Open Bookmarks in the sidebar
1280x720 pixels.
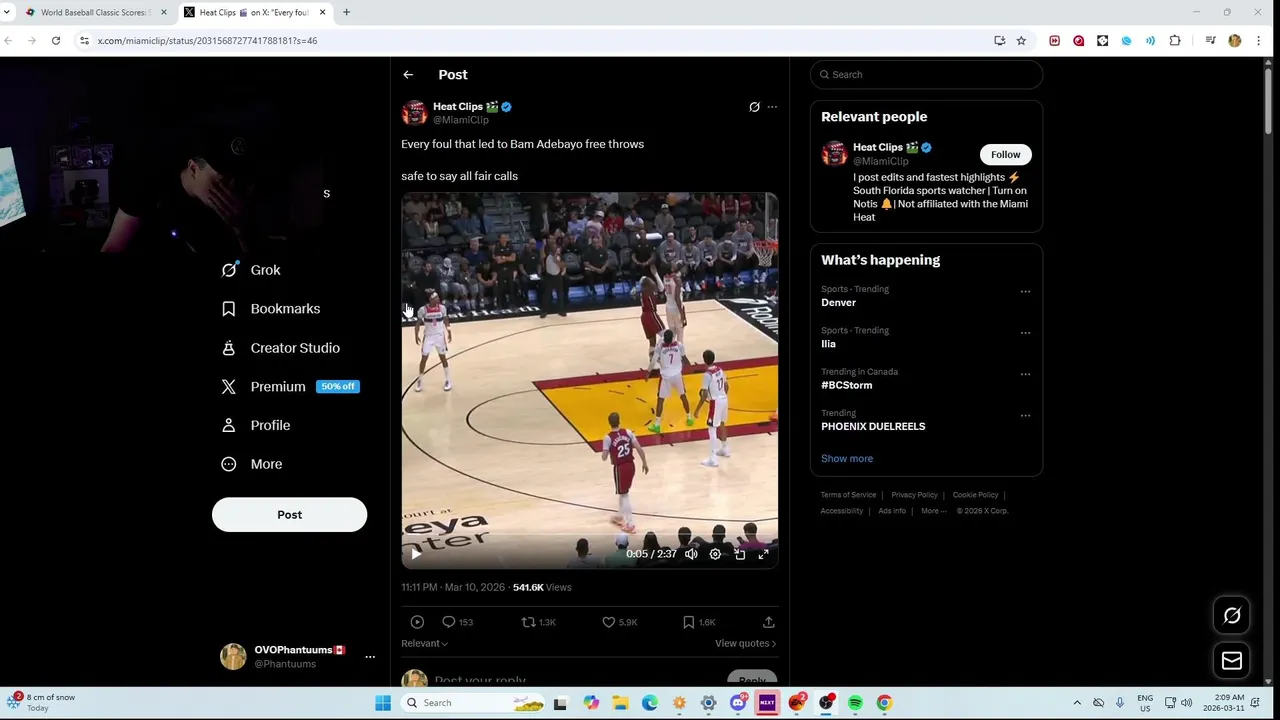pos(270,309)
